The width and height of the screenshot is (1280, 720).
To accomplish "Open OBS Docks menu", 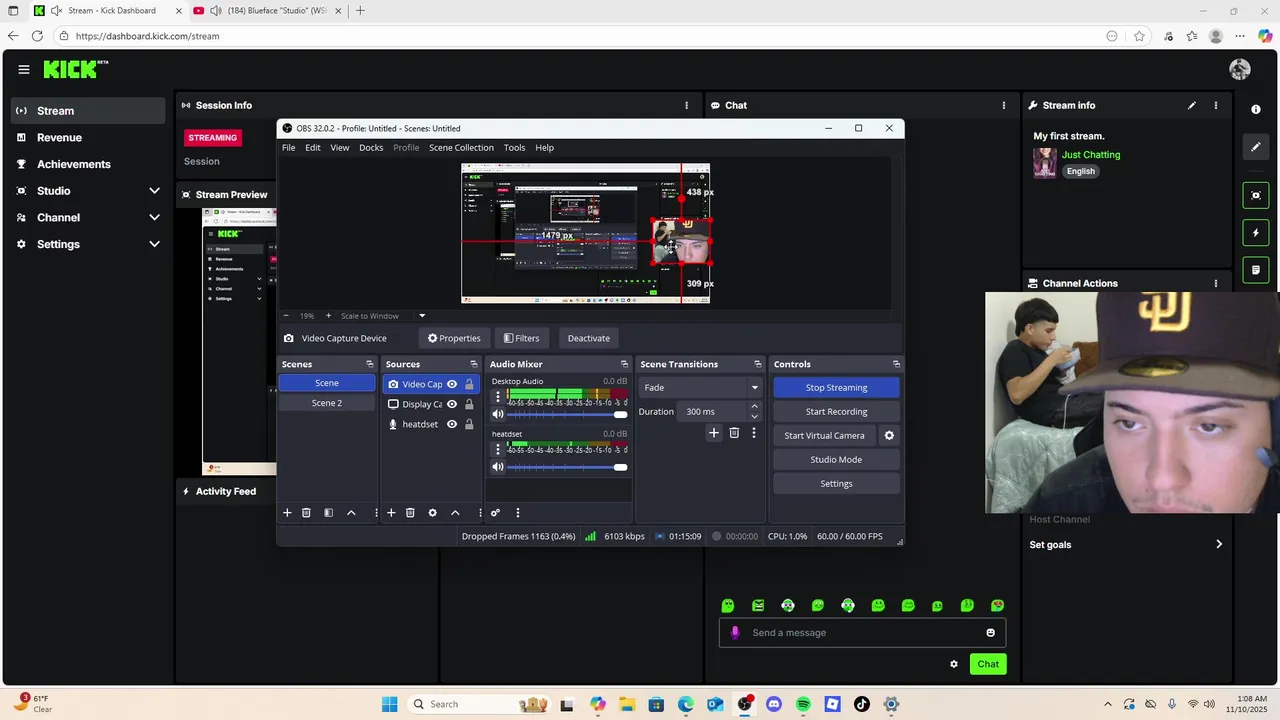I will point(371,148).
